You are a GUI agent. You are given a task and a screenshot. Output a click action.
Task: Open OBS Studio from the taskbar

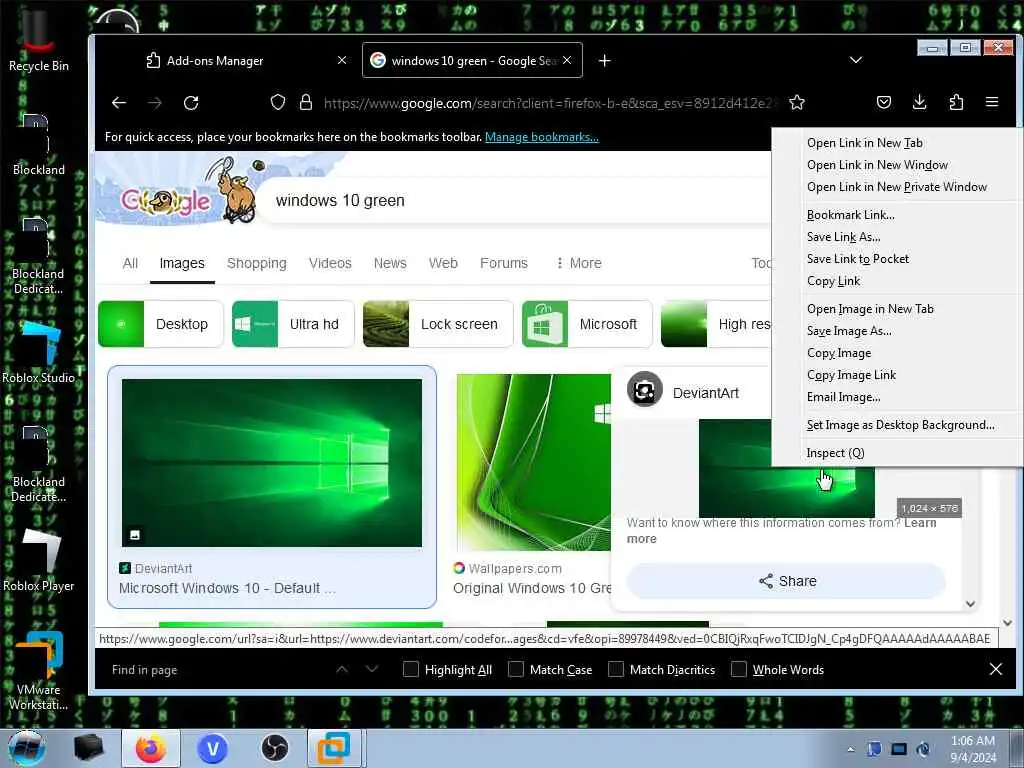click(x=274, y=748)
